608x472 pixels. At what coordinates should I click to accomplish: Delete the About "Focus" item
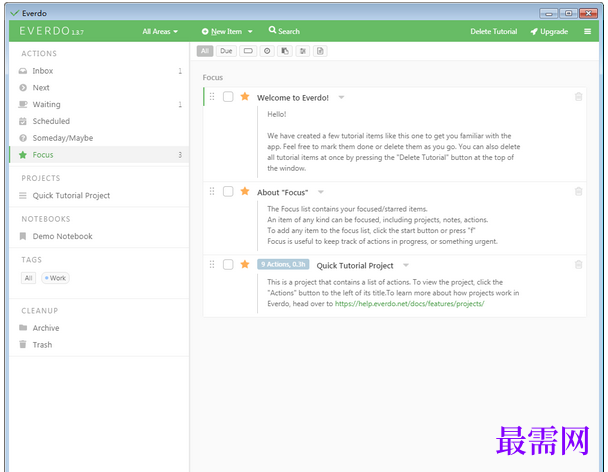(x=578, y=191)
